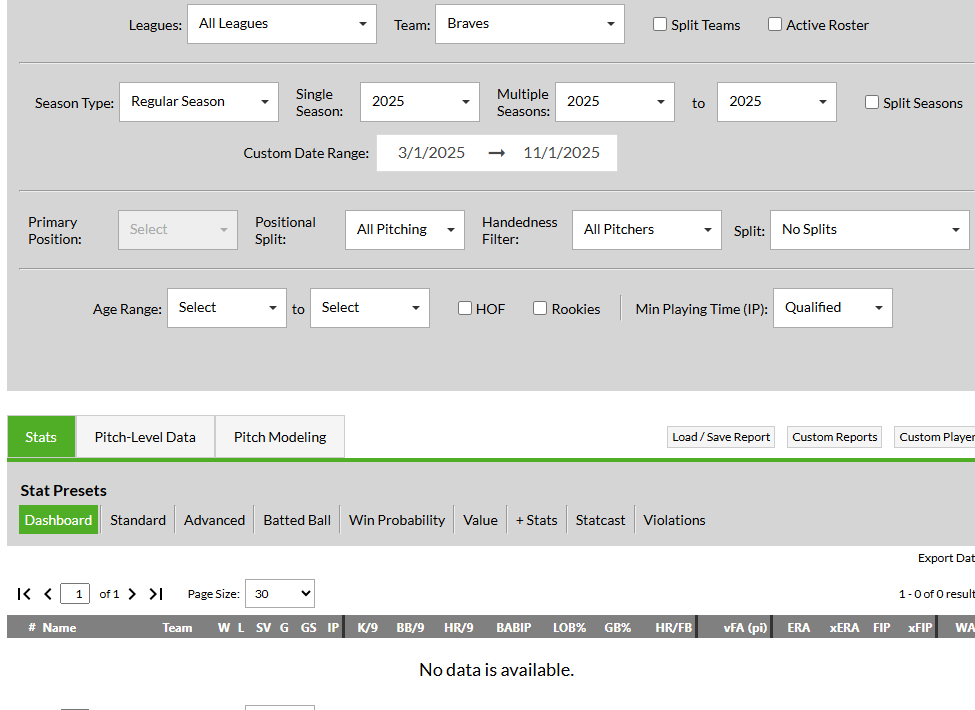This screenshot has width=975, height=710.
Task: Enable the Split Teams checkbox
Action: 660,24
